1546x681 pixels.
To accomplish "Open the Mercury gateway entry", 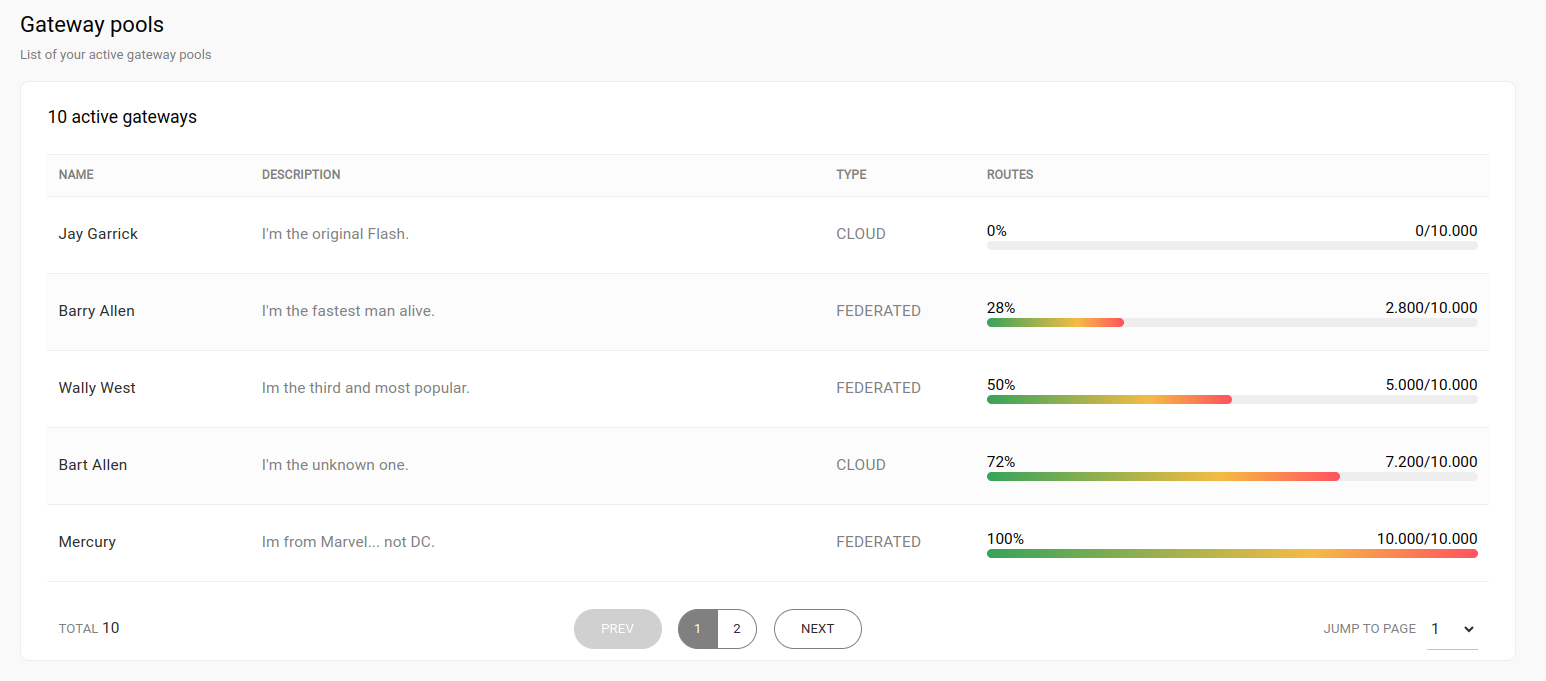I will point(87,542).
